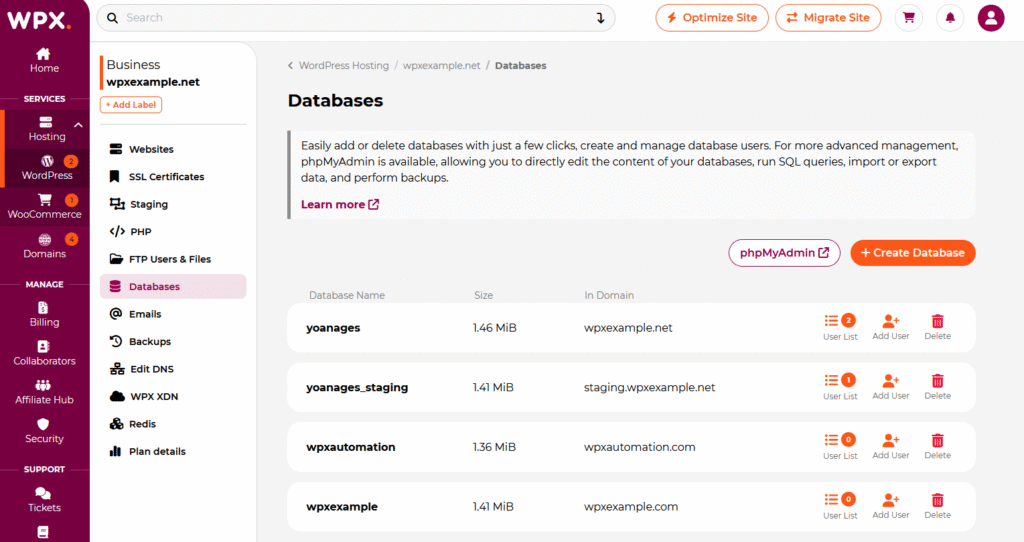Open Plan details menu item

point(173,451)
